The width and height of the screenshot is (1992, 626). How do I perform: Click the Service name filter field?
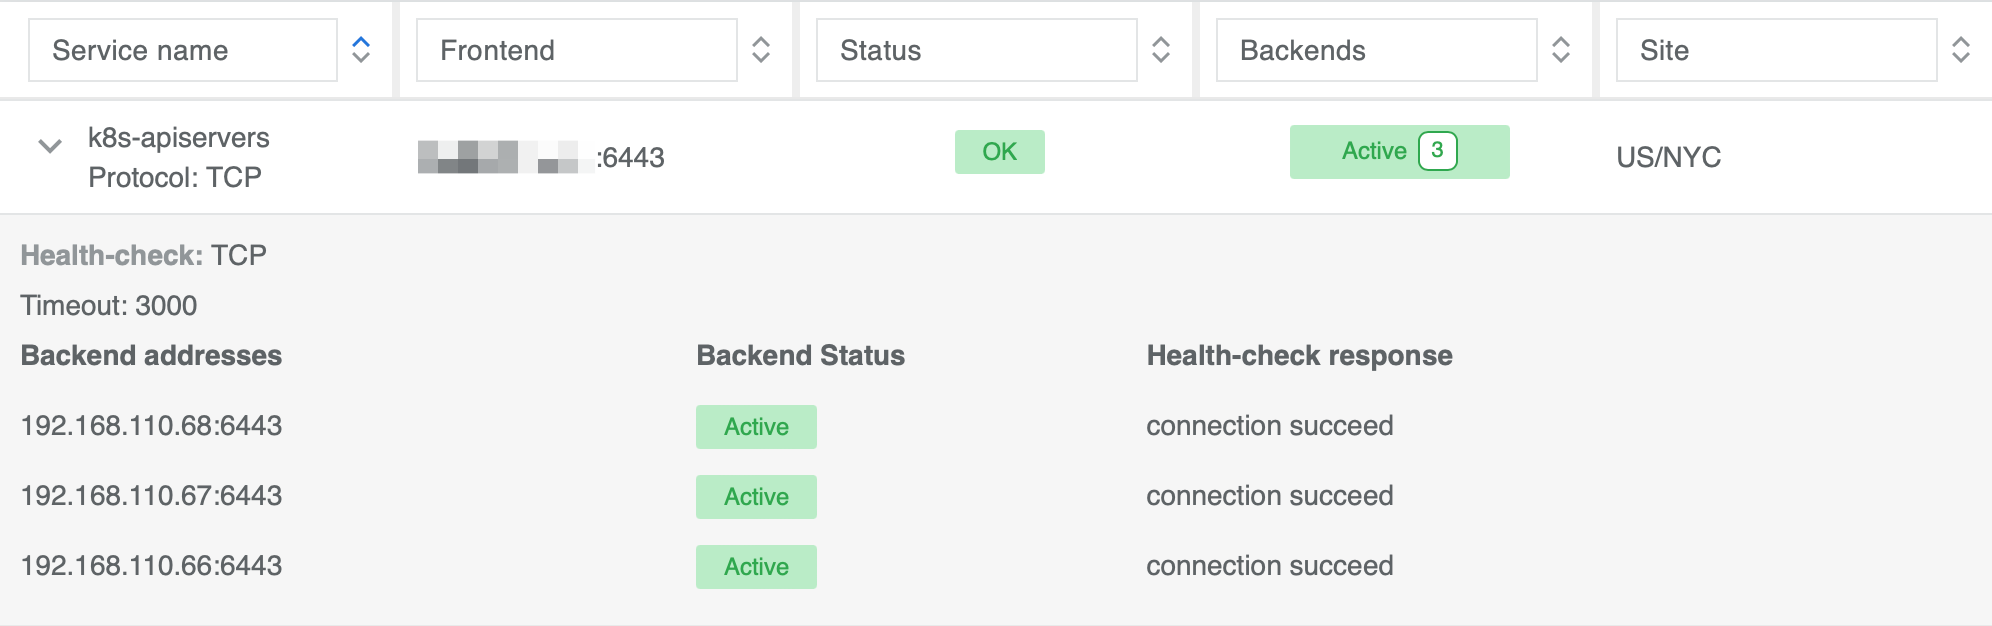click(183, 50)
